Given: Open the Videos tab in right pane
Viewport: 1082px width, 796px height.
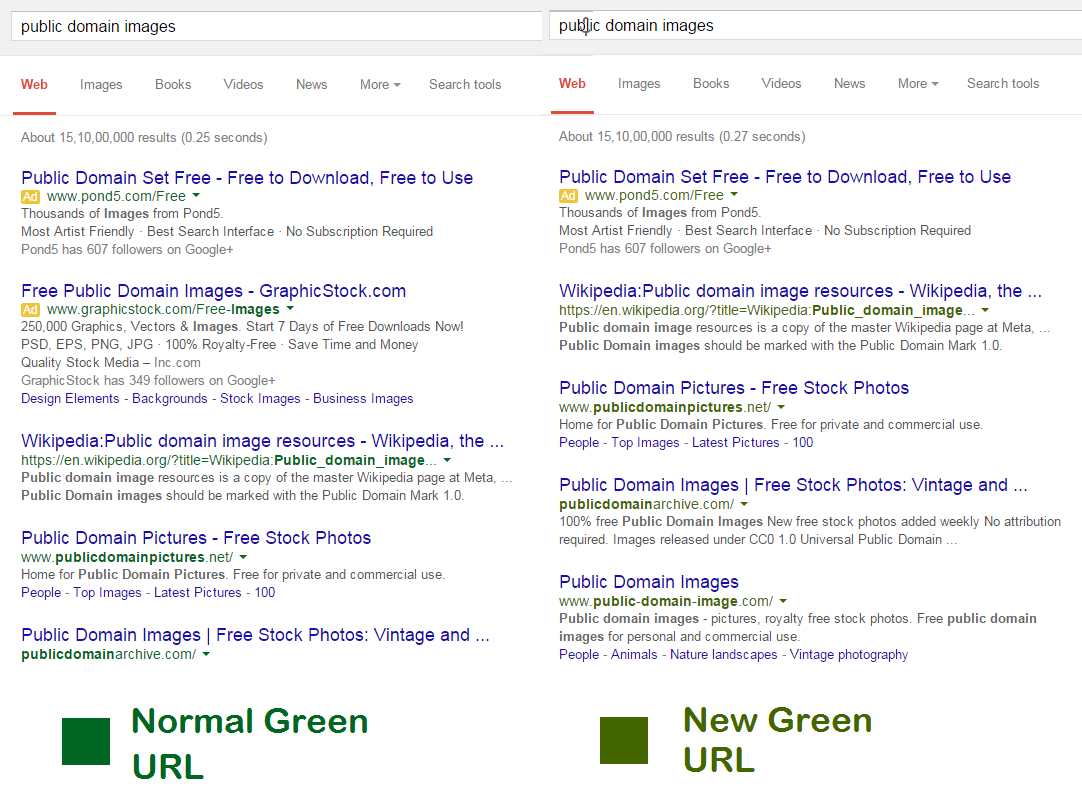Looking at the screenshot, I should (x=781, y=84).
